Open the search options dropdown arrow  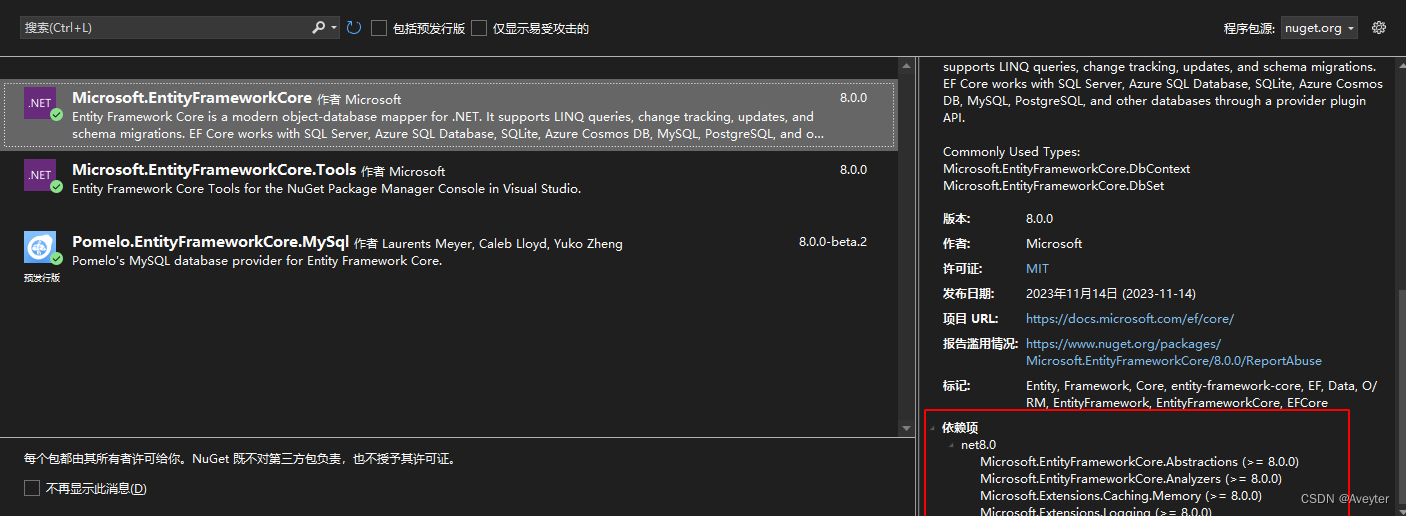(334, 28)
